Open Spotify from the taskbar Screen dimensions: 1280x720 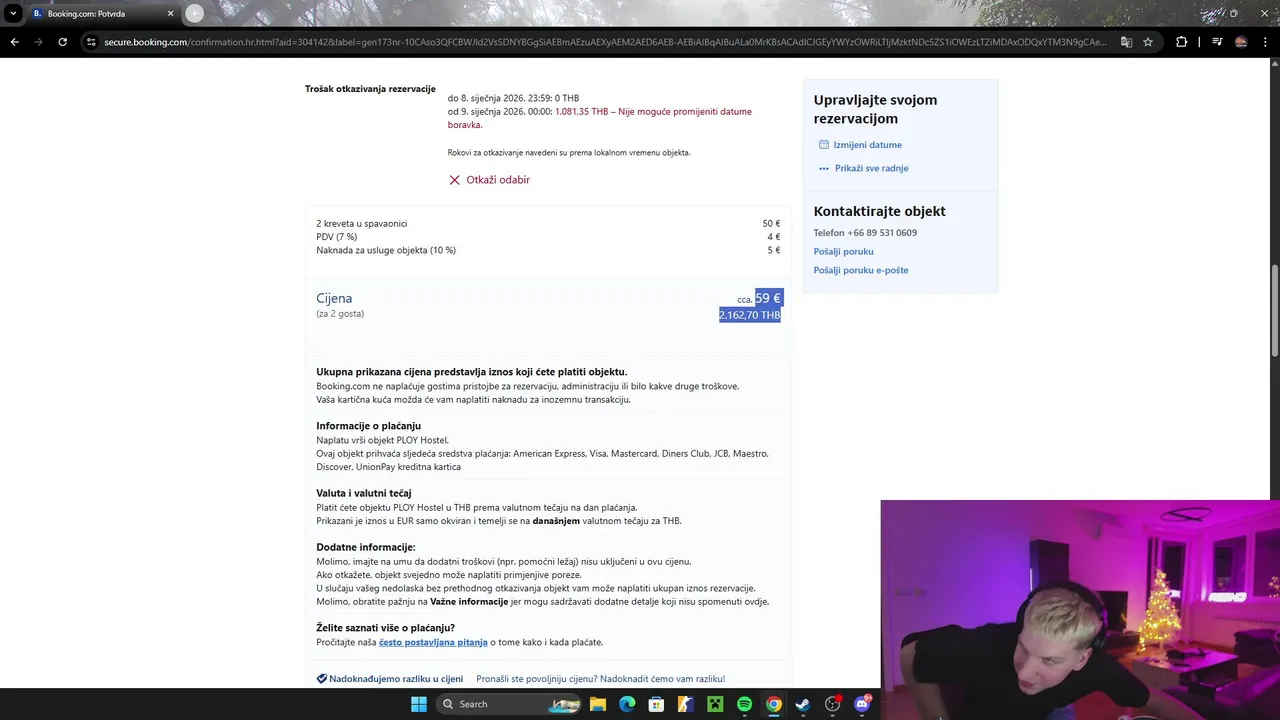tap(744, 704)
